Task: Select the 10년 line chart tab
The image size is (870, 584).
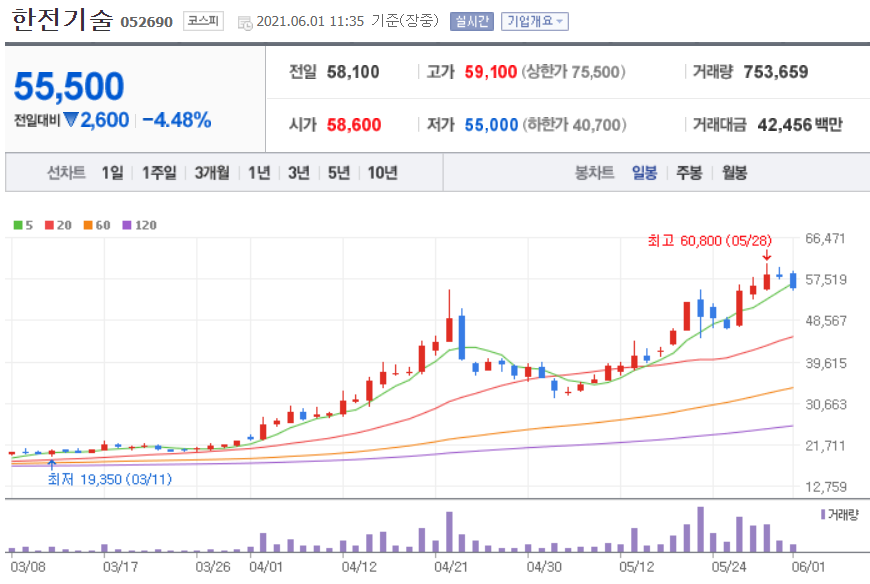Action: pyautogui.click(x=382, y=172)
